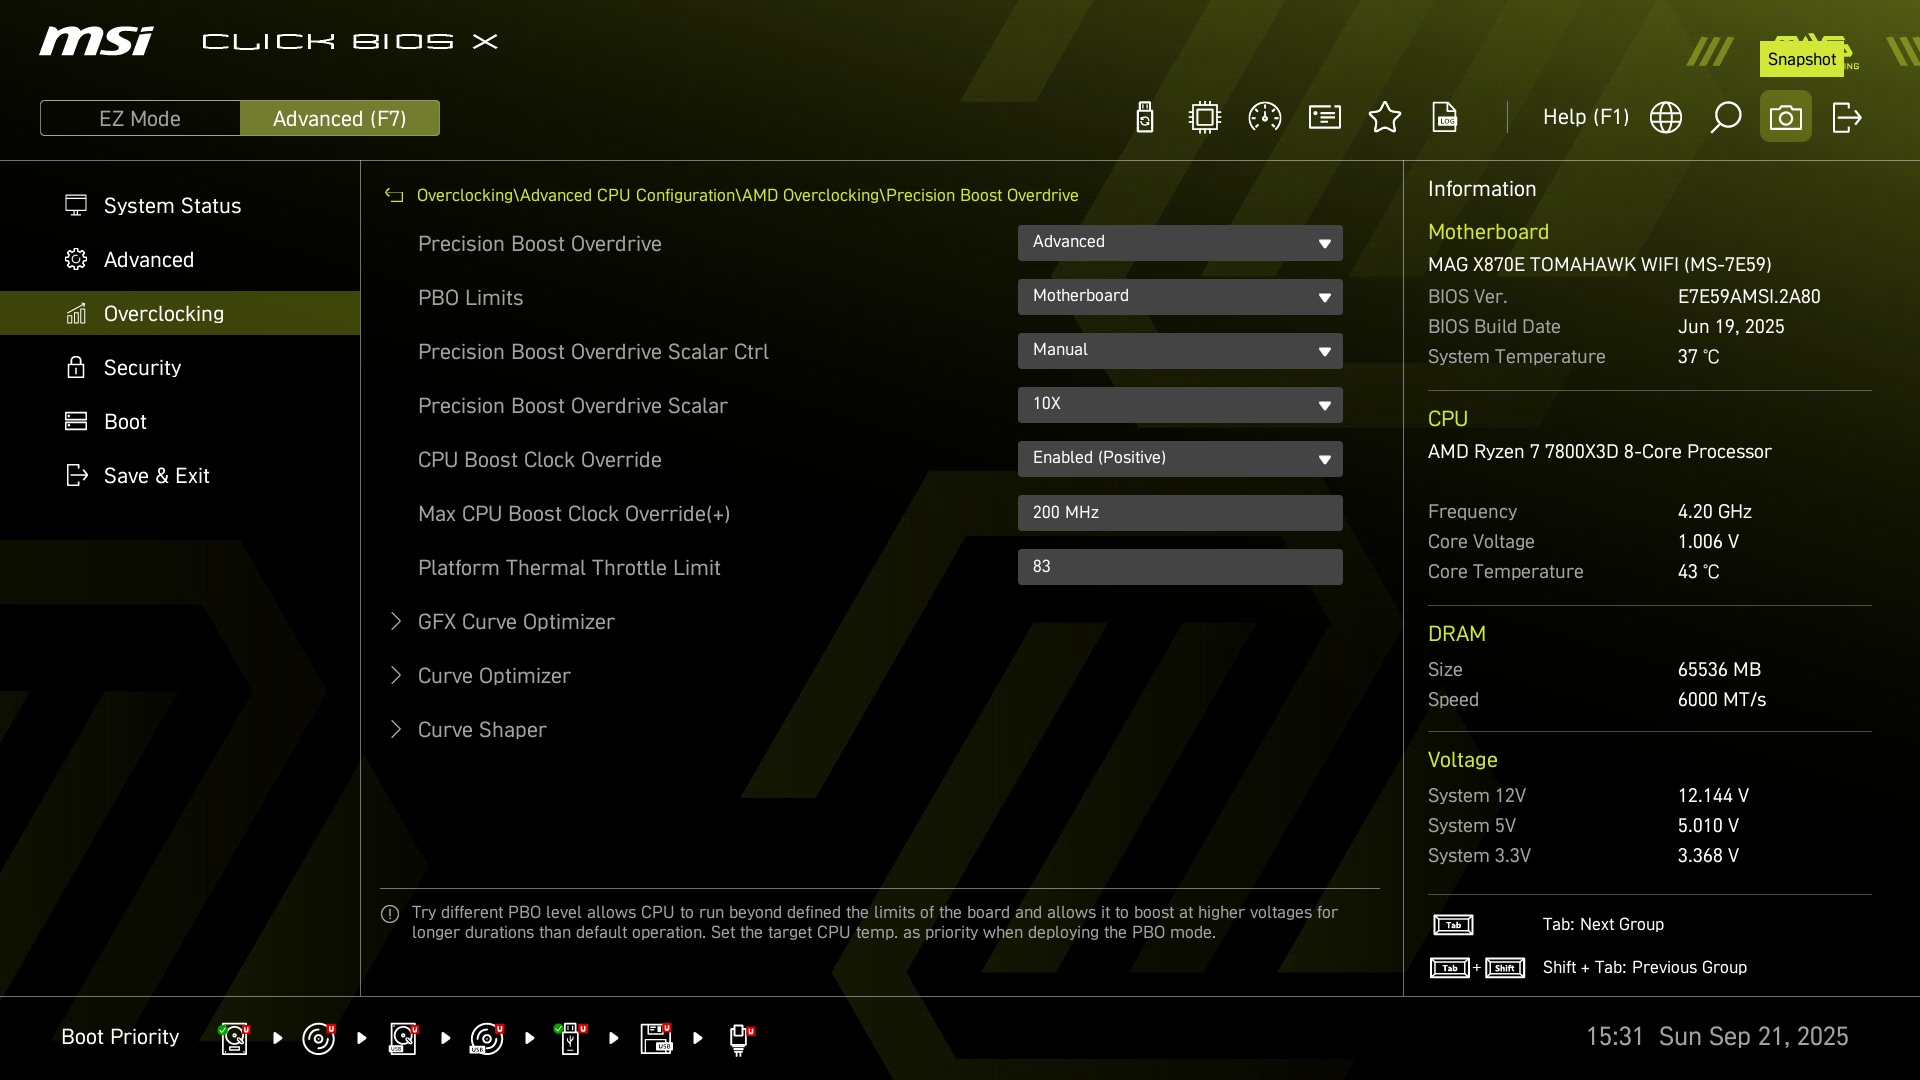This screenshot has height=1080, width=1920.
Task: Open Precision Boost Overdrive dropdown
Action: 1180,243
